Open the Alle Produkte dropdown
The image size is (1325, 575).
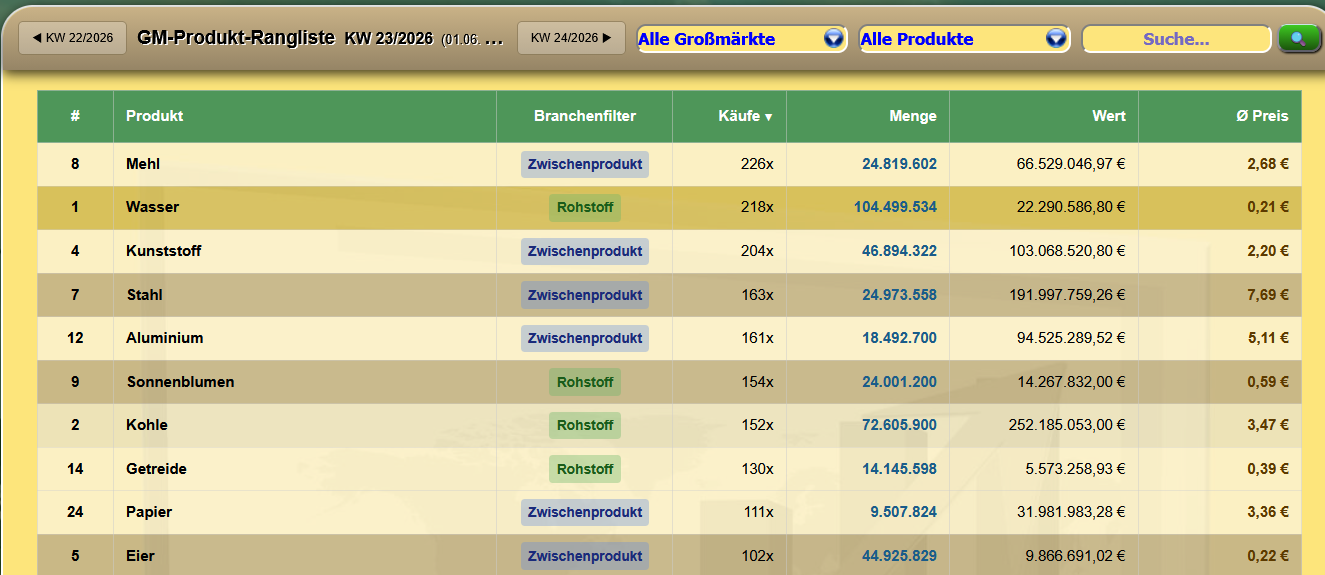point(964,39)
